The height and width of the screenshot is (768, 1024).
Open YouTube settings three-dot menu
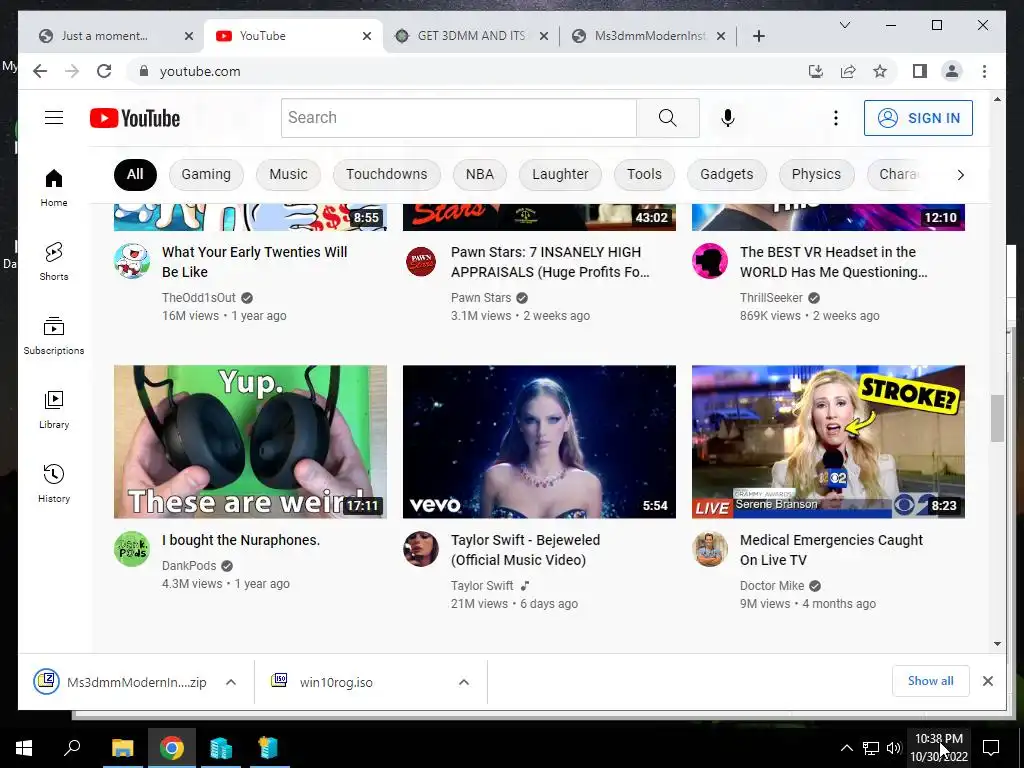835,118
